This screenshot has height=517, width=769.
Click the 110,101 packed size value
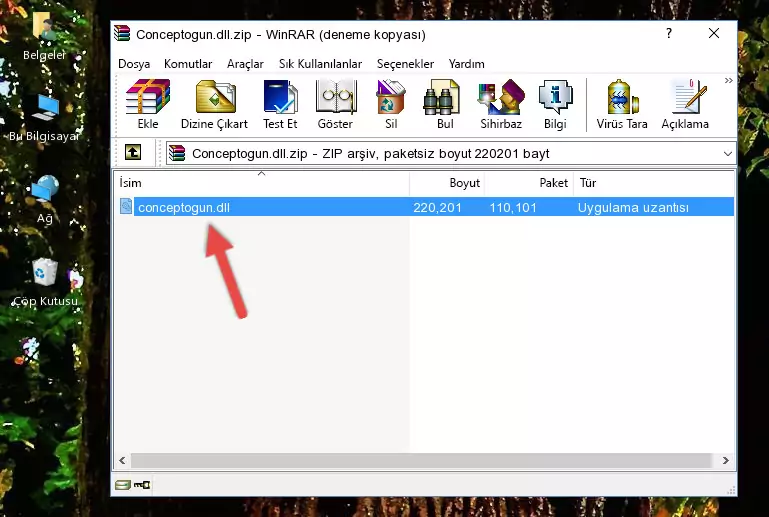(x=513, y=207)
